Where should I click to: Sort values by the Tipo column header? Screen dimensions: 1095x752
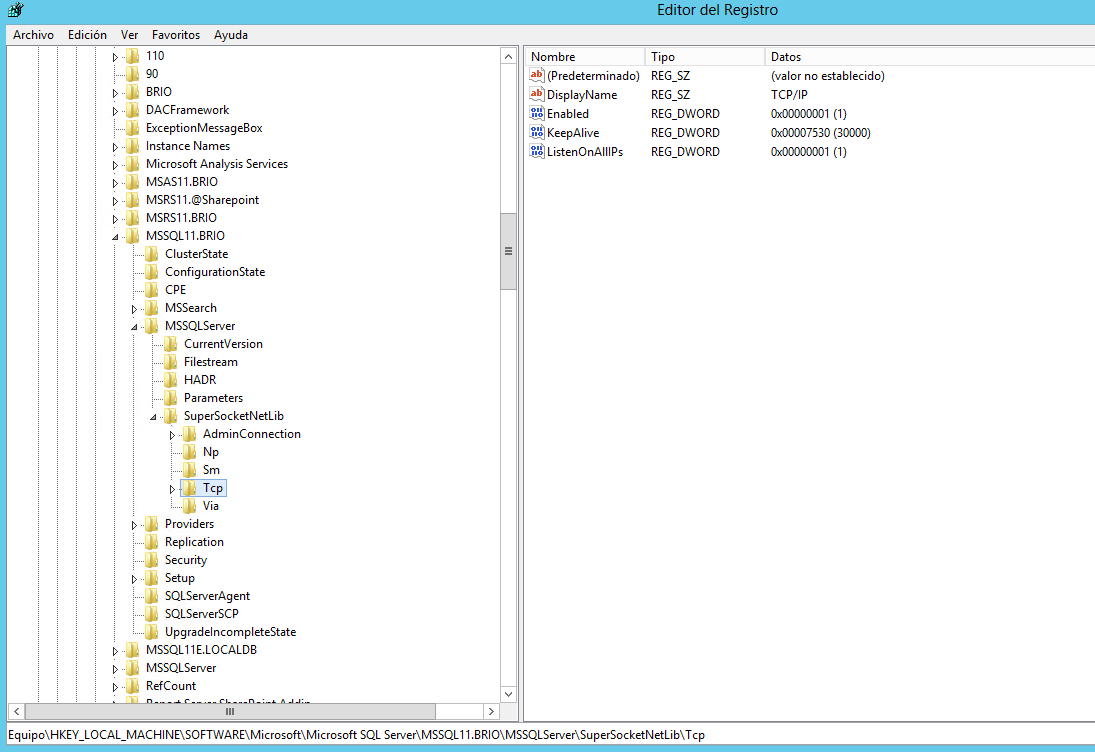705,57
